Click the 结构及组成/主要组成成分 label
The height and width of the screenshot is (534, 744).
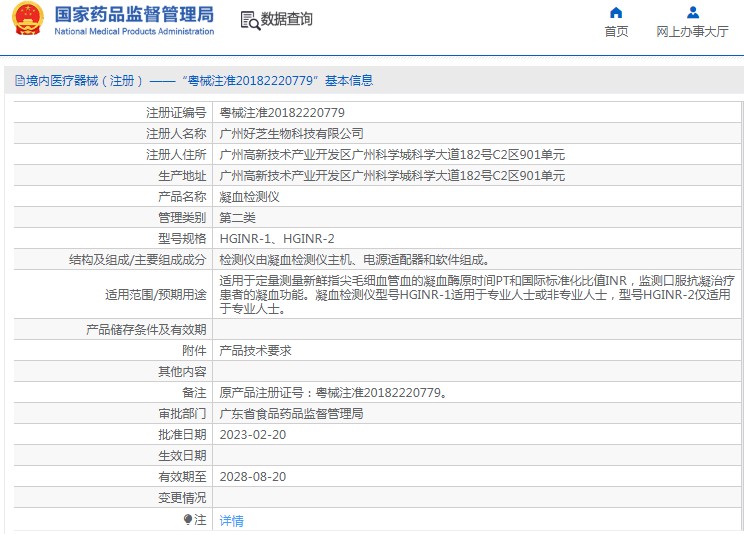(138, 260)
